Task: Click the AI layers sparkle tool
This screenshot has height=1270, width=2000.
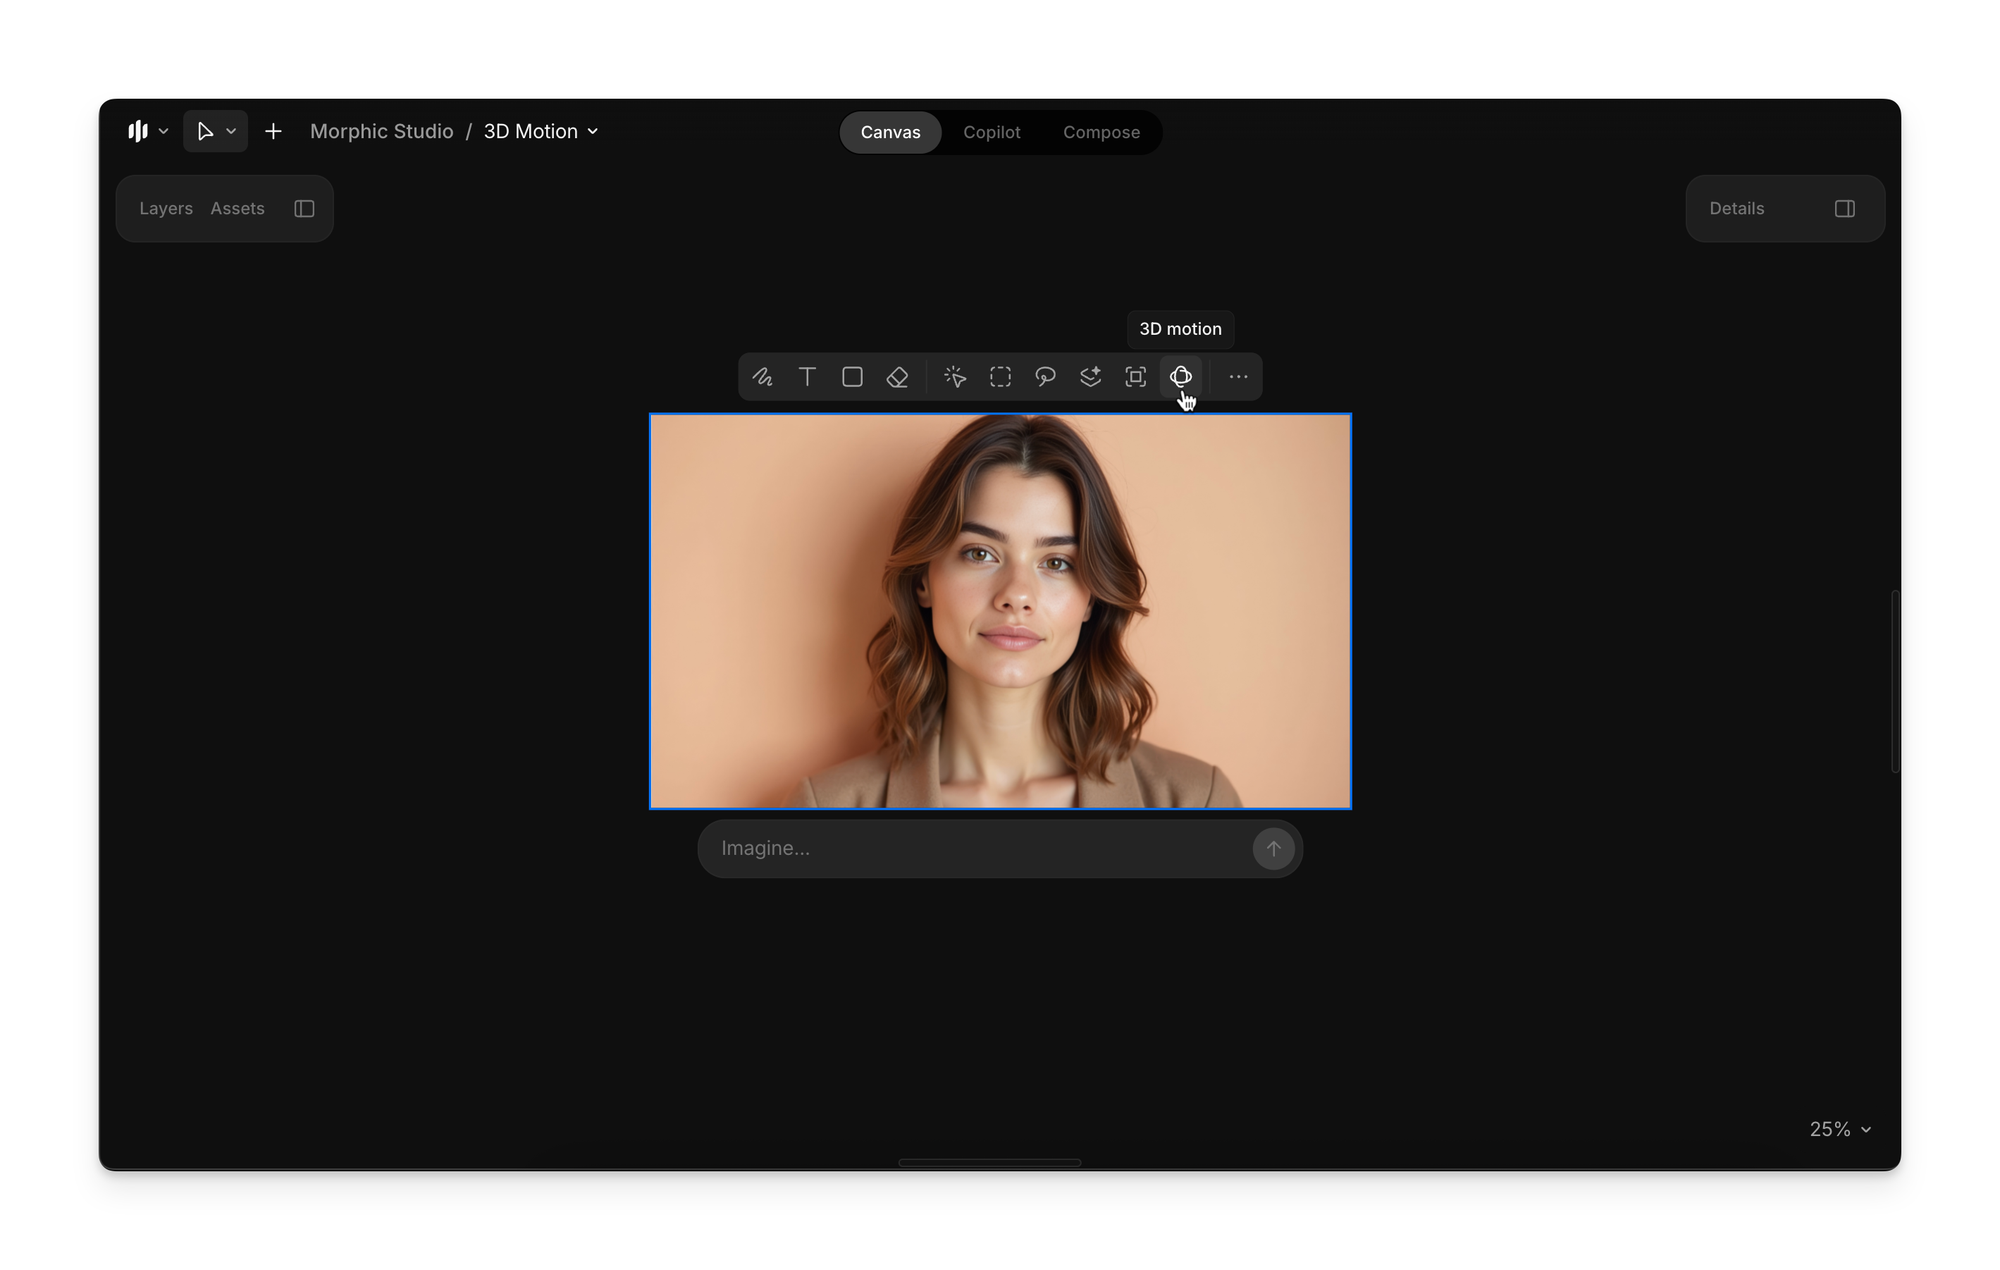Action: [1090, 377]
